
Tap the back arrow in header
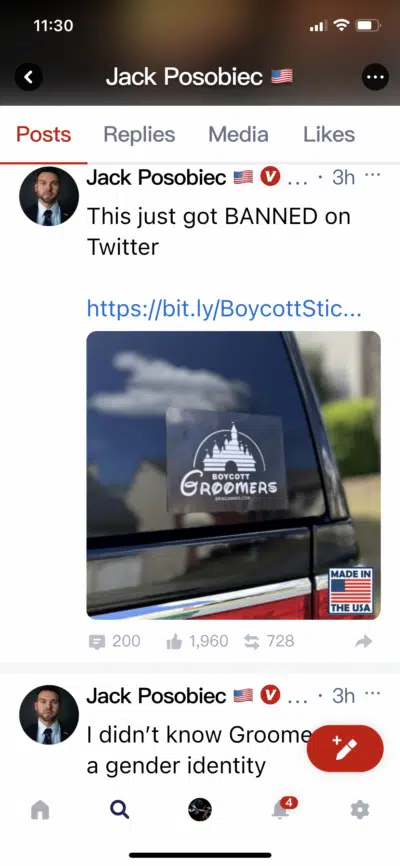pyautogui.click(x=29, y=77)
